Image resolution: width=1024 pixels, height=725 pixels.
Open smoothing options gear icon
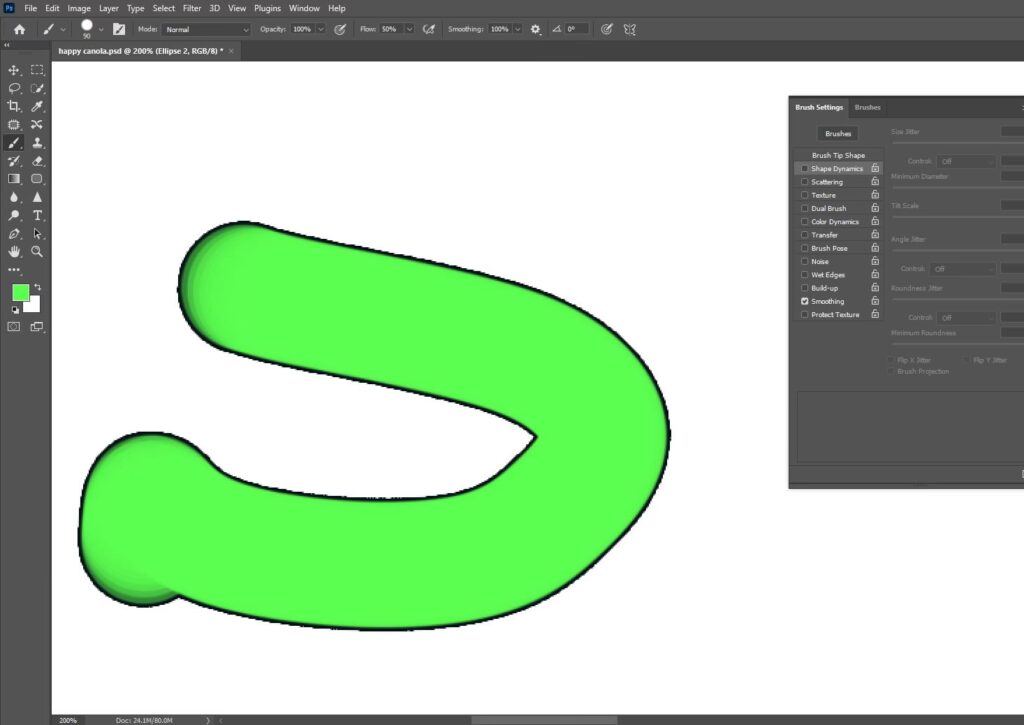click(536, 30)
